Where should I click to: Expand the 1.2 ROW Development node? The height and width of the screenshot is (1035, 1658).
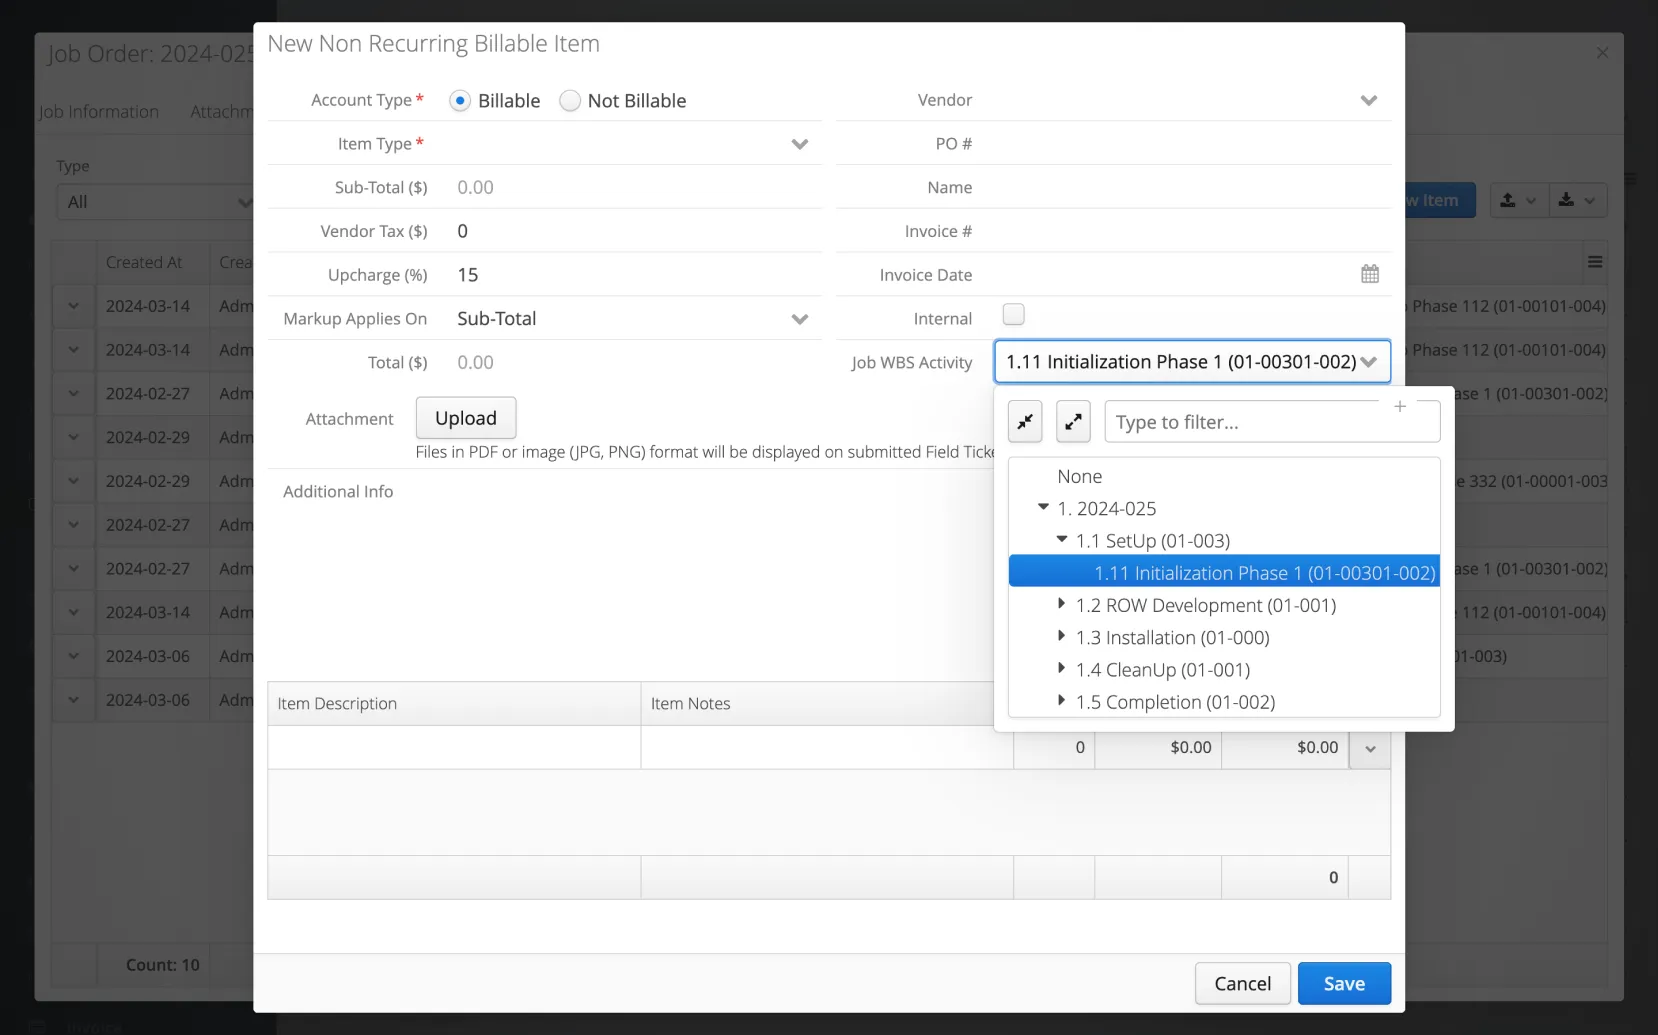pyautogui.click(x=1061, y=604)
